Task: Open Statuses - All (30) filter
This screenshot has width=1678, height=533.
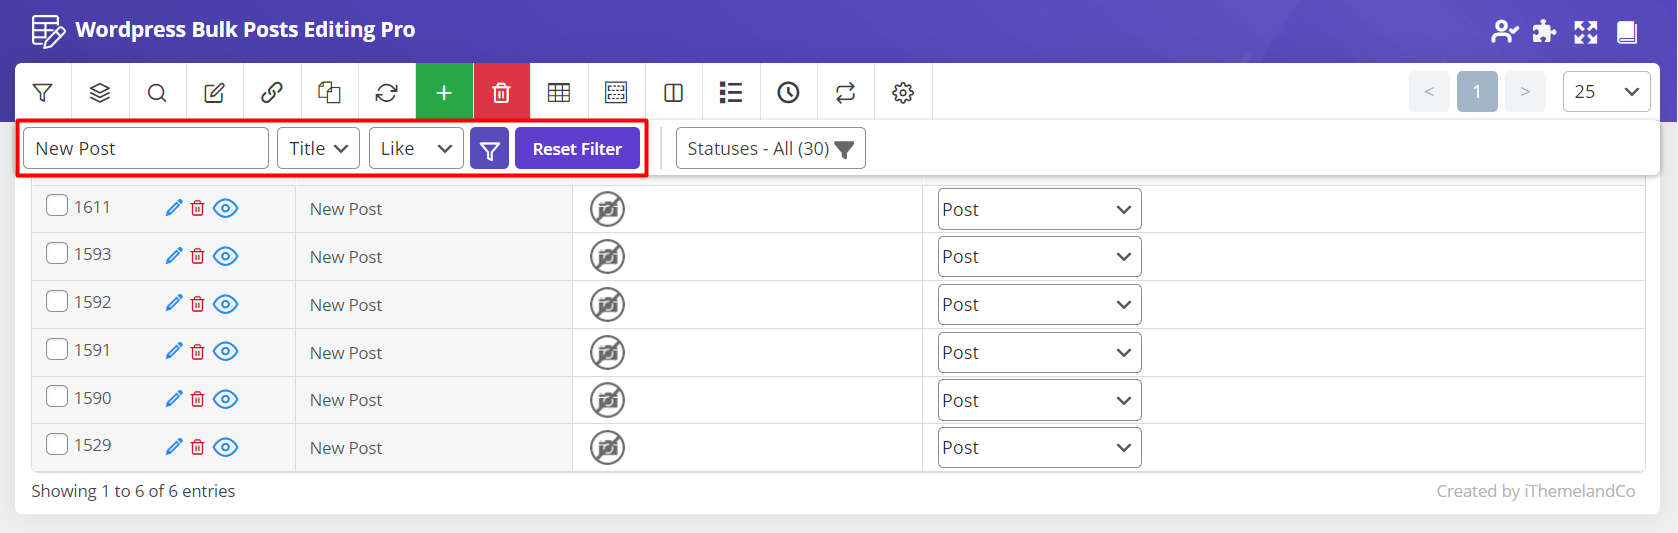Action: (770, 149)
